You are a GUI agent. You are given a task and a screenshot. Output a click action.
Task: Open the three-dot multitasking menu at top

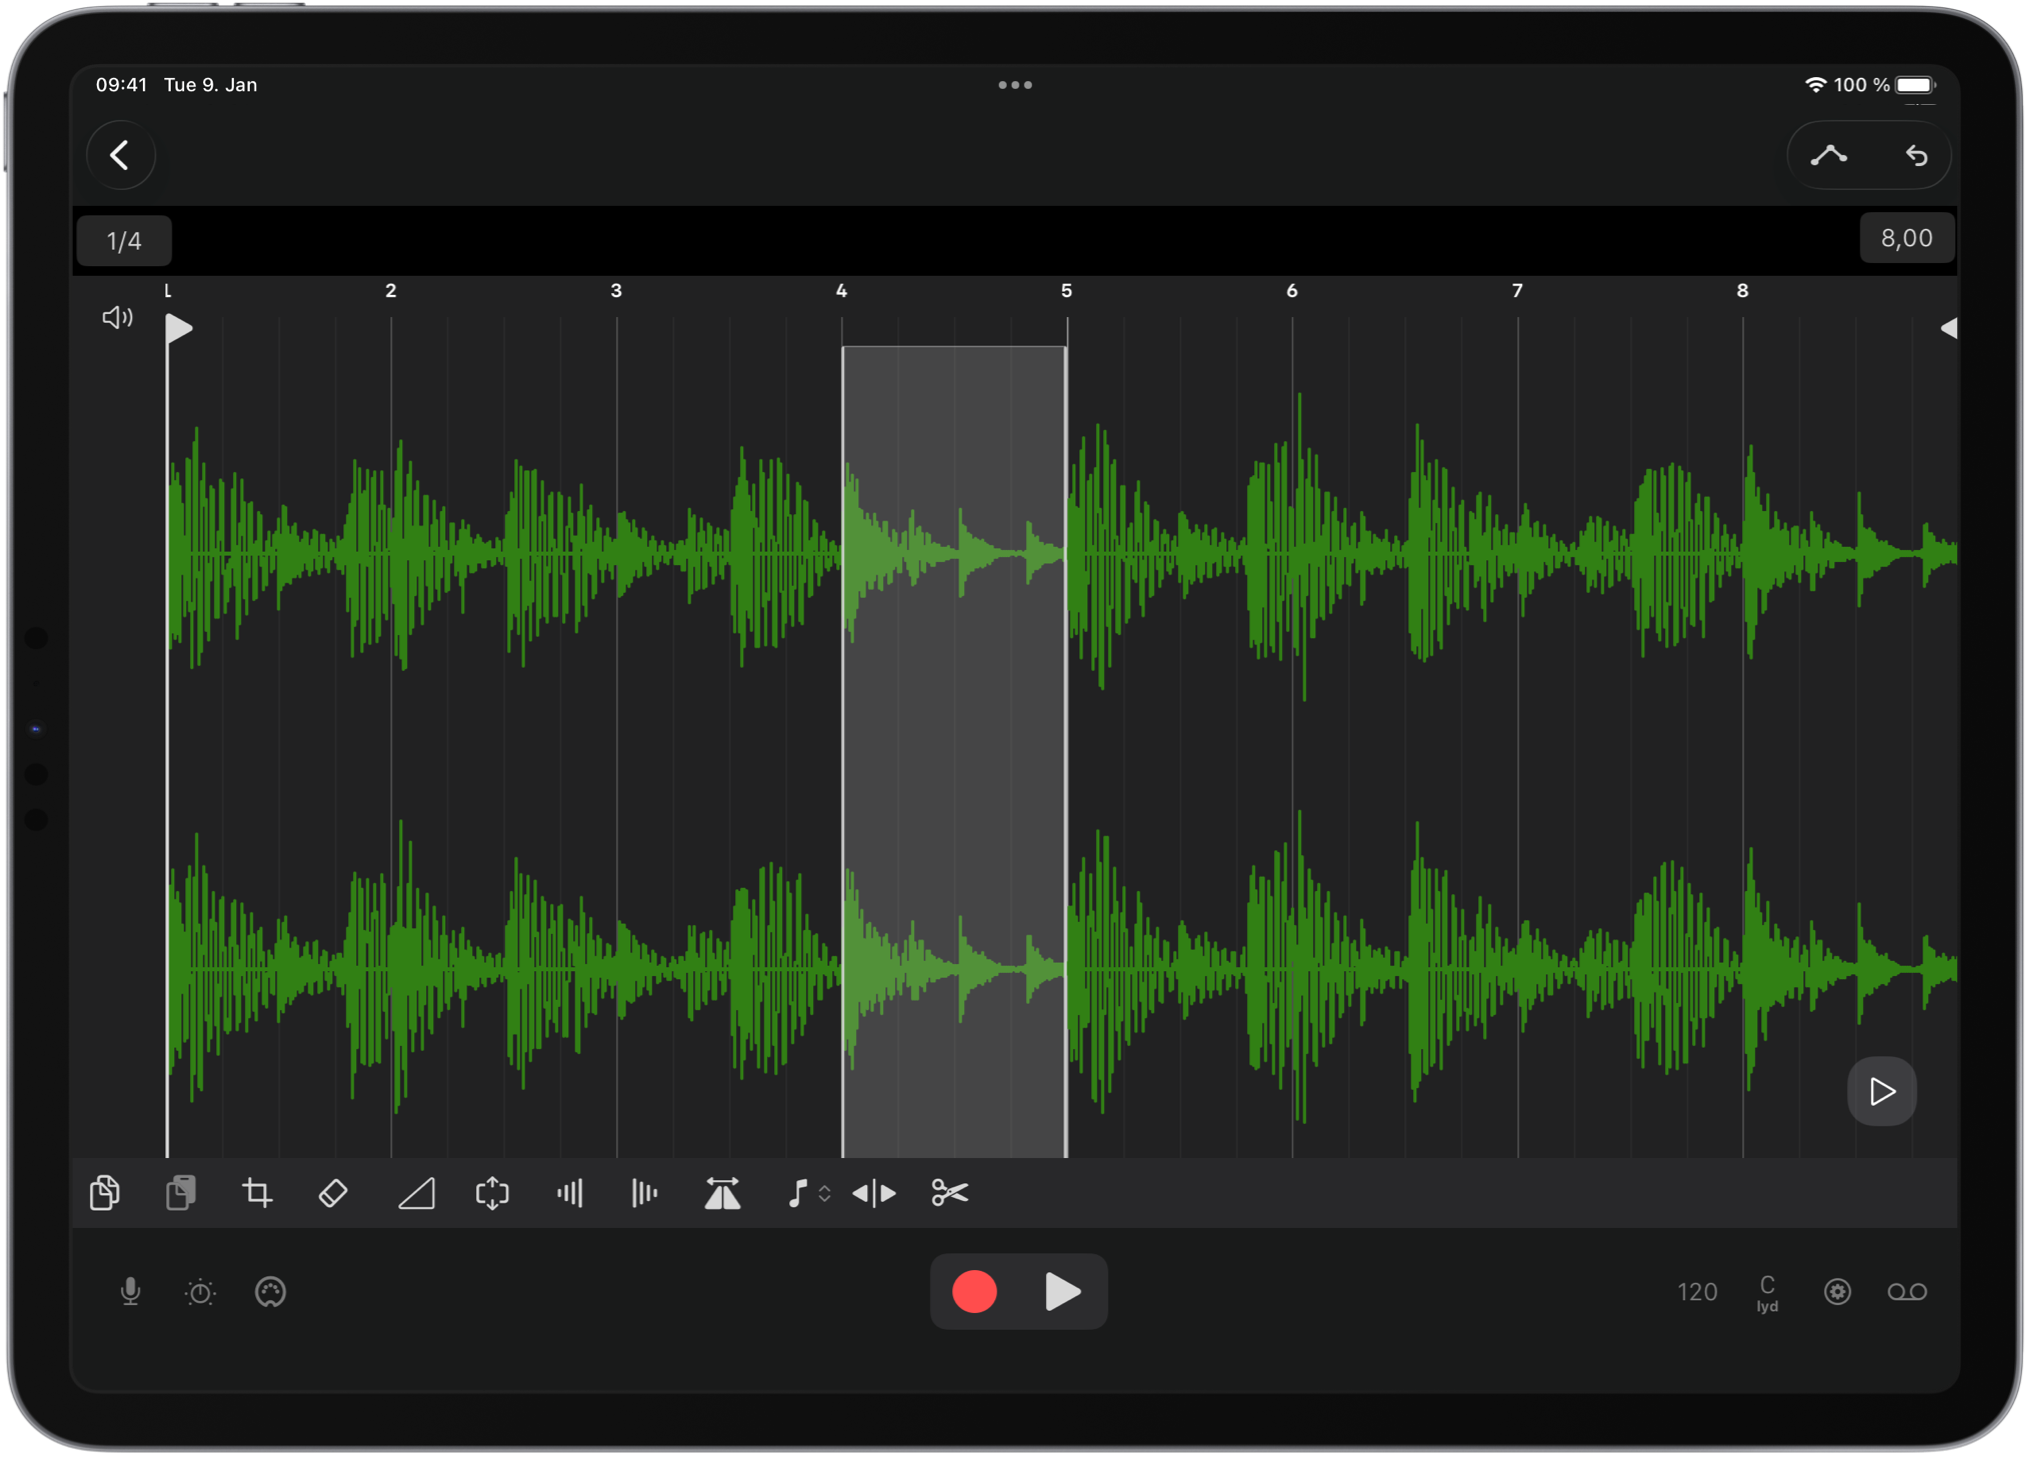pyautogui.click(x=1015, y=85)
